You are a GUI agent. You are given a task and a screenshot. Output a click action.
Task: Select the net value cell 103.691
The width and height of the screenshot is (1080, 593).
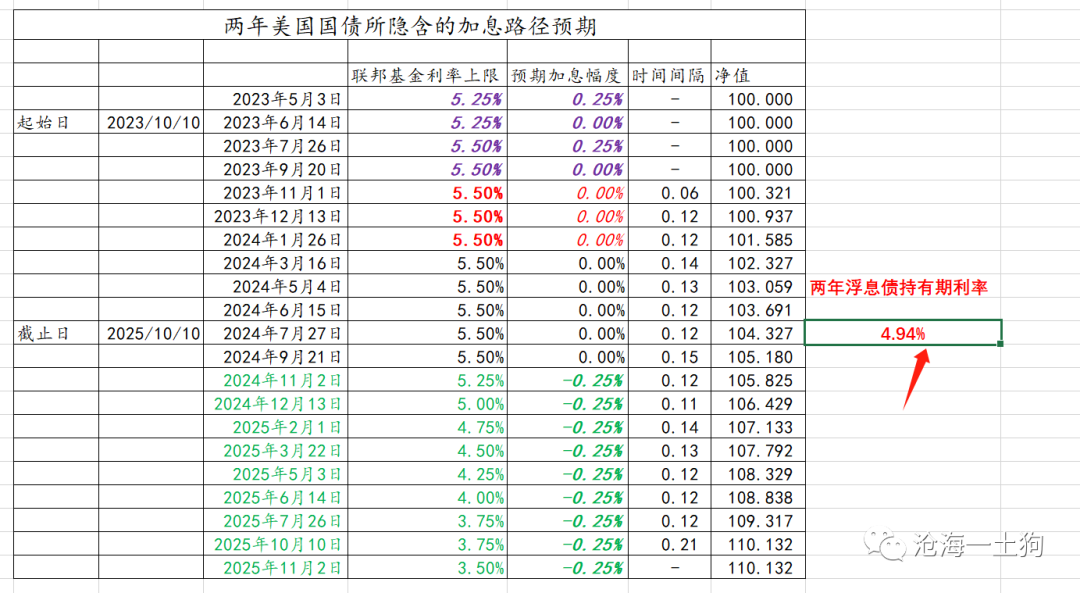(x=758, y=310)
